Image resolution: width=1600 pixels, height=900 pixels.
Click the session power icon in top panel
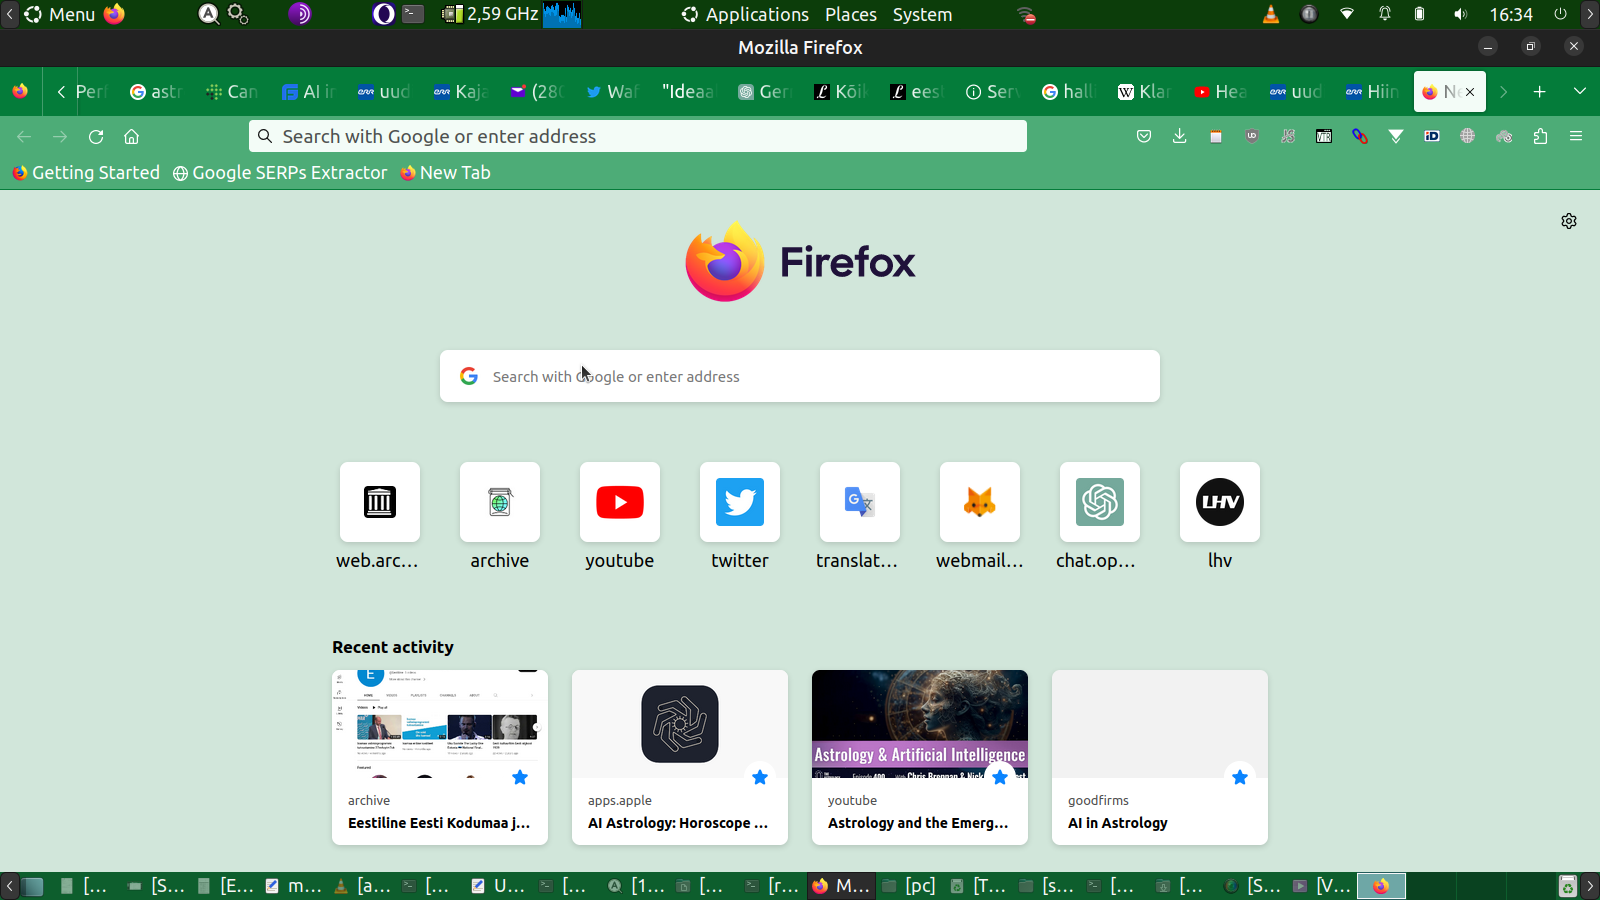(x=1560, y=14)
